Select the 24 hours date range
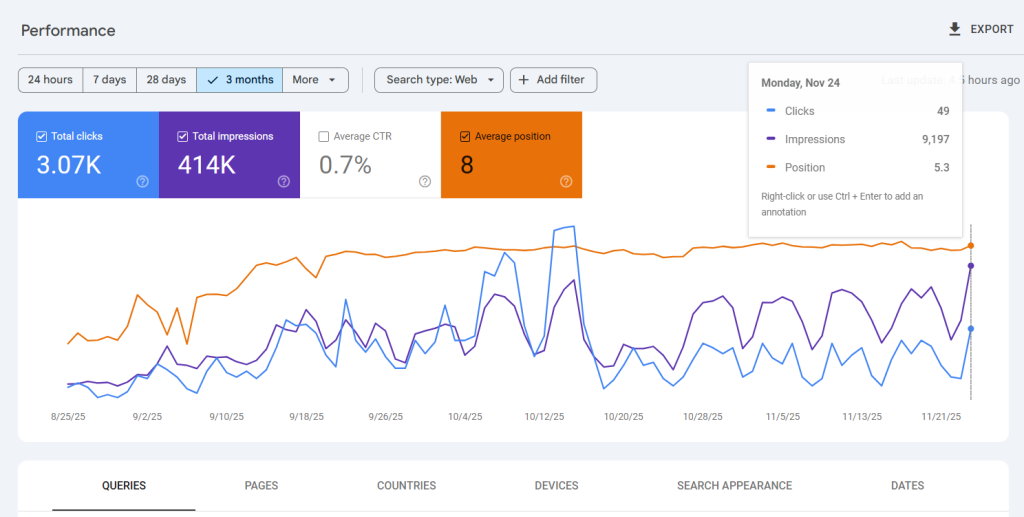This screenshot has height=517, width=1024. click(50, 80)
